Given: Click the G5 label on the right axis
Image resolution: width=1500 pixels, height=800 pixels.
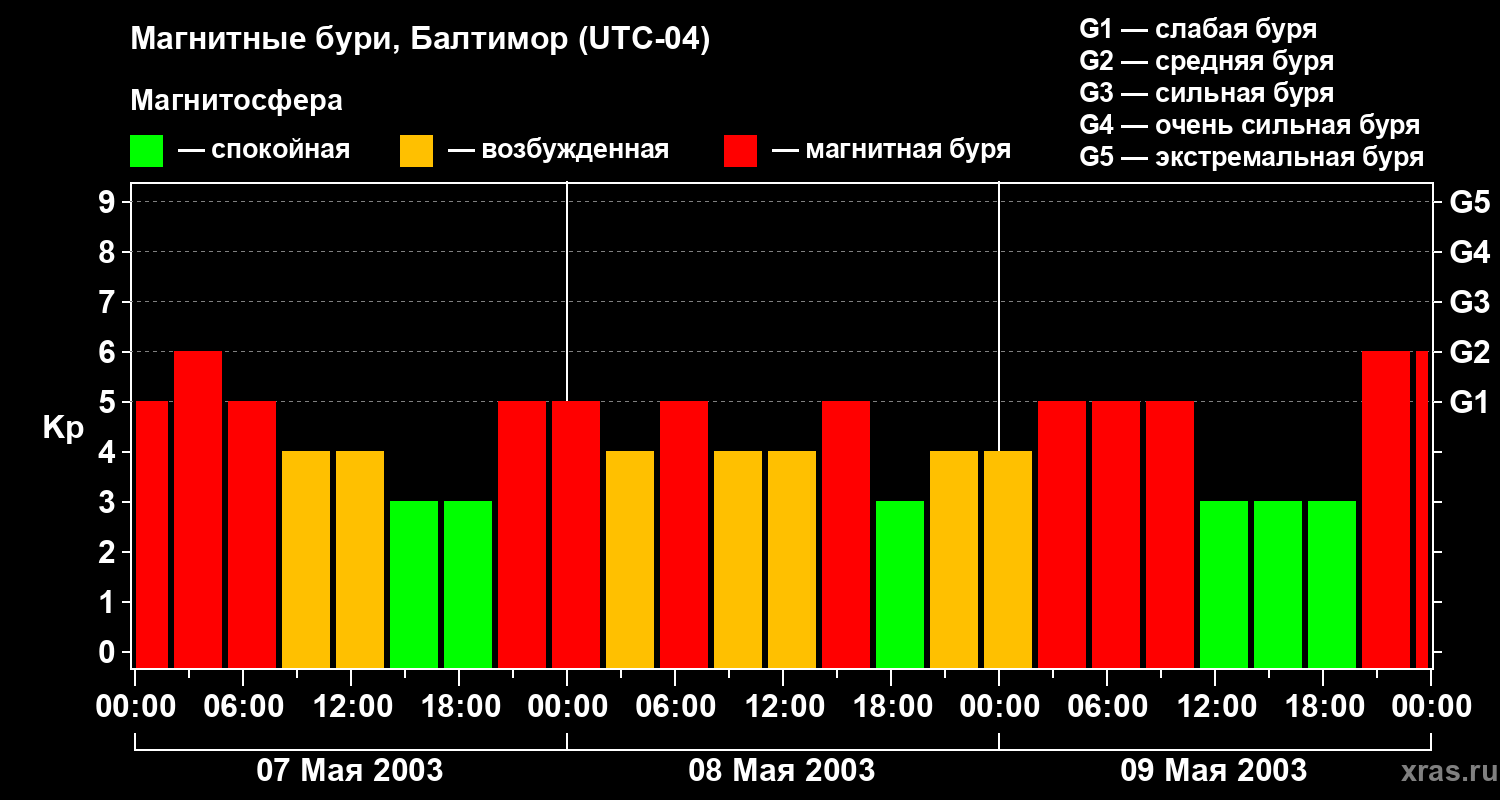Looking at the screenshot, I should tap(1469, 202).
